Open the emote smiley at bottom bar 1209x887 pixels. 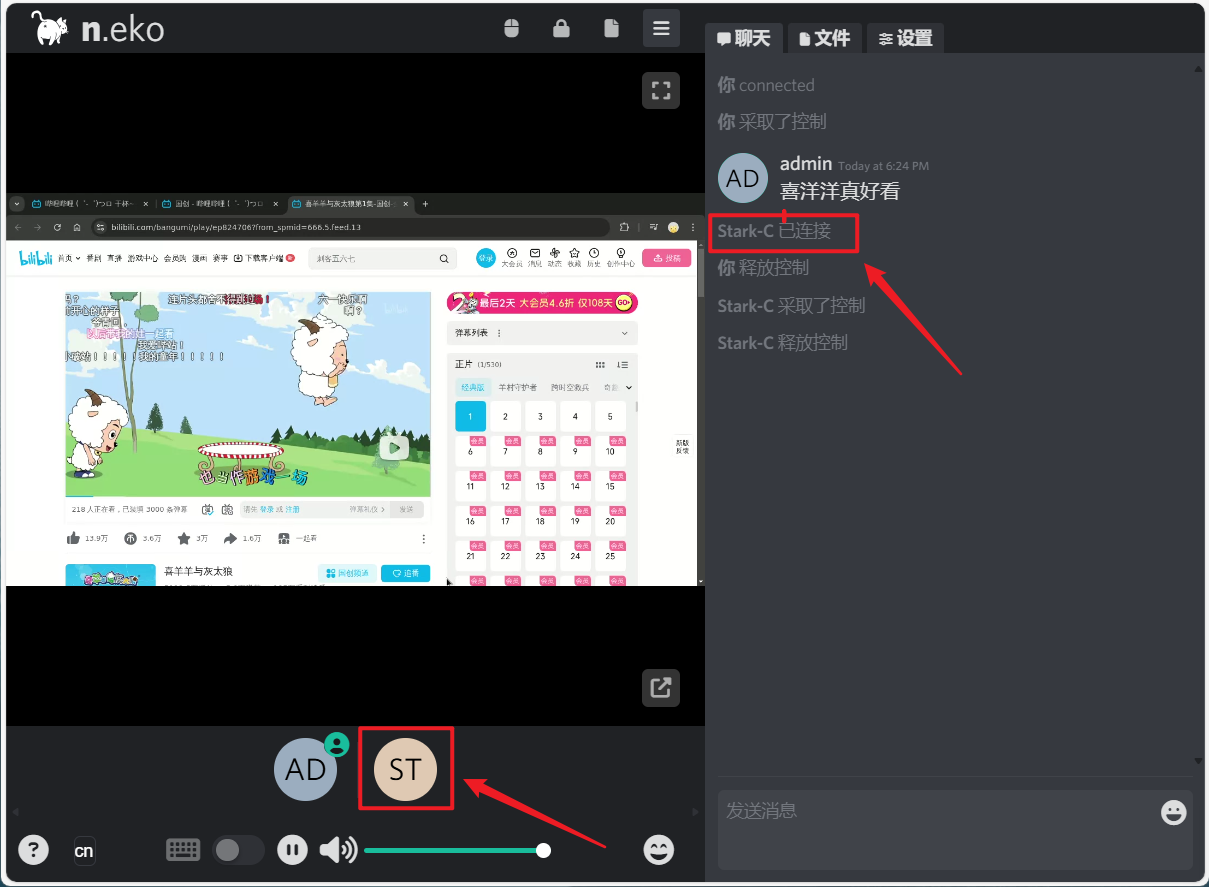pyautogui.click(x=658, y=850)
